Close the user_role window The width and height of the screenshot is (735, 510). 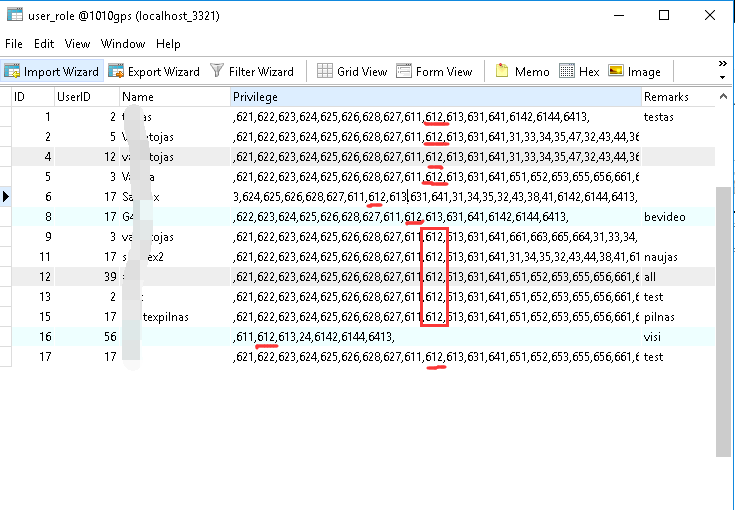pyautogui.click(x=710, y=15)
